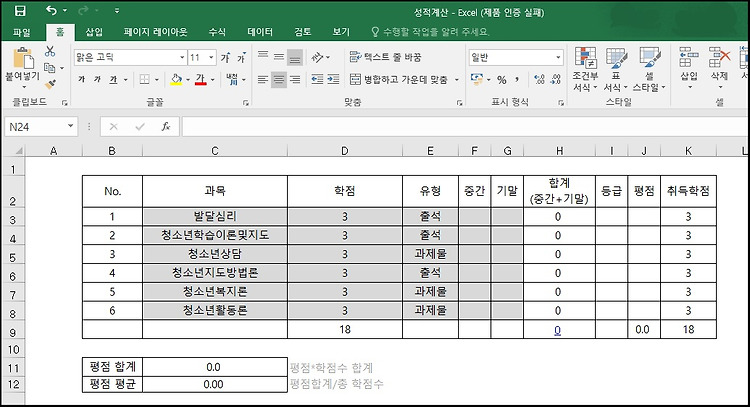This screenshot has width=750, height=407.
Task: Delete cells with 삭제 button
Action: pyautogui.click(x=719, y=68)
